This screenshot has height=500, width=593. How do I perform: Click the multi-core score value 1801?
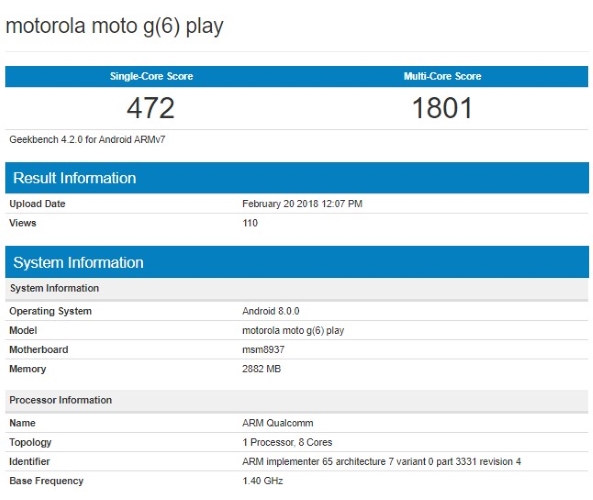click(442, 108)
